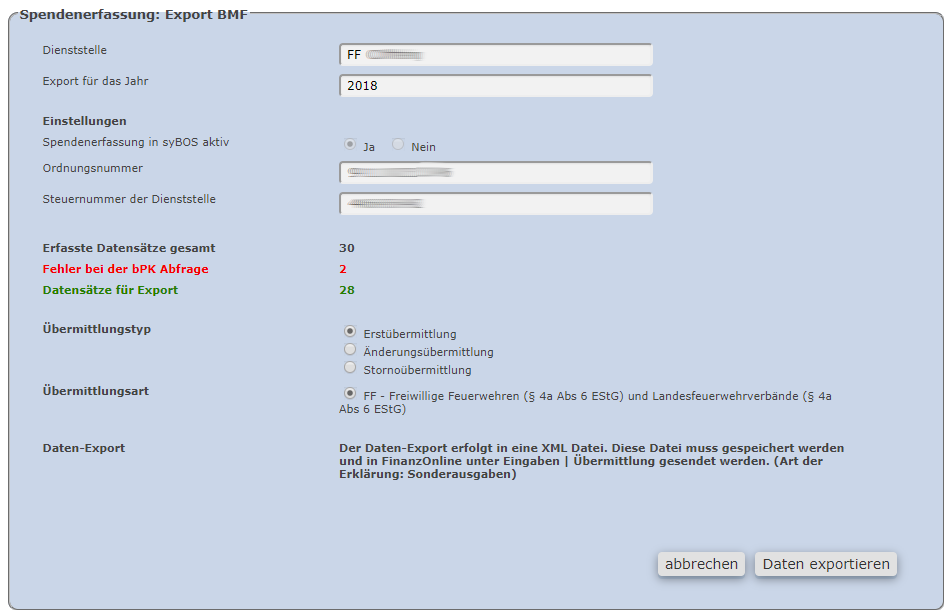The height and width of the screenshot is (610, 944).
Task: Select FF - Freiwillige Feuerwehren Übermittlungsart
Action: [x=350, y=394]
